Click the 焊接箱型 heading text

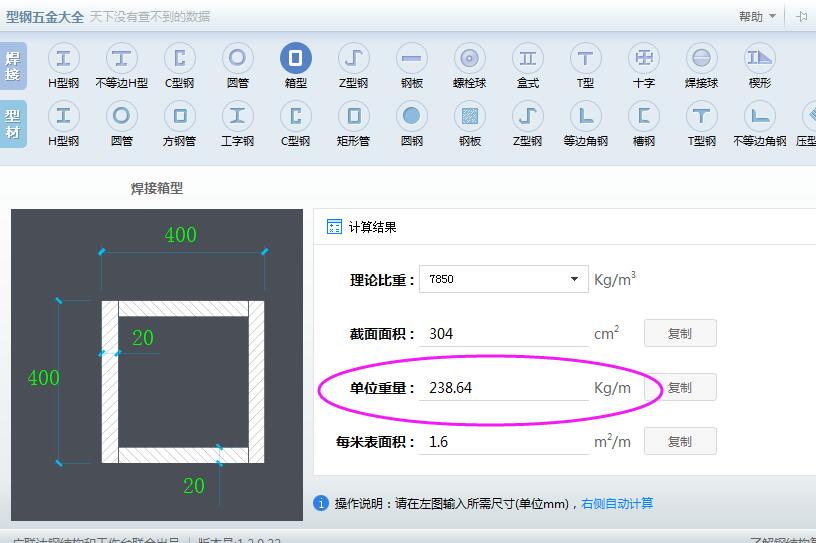point(157,188)
